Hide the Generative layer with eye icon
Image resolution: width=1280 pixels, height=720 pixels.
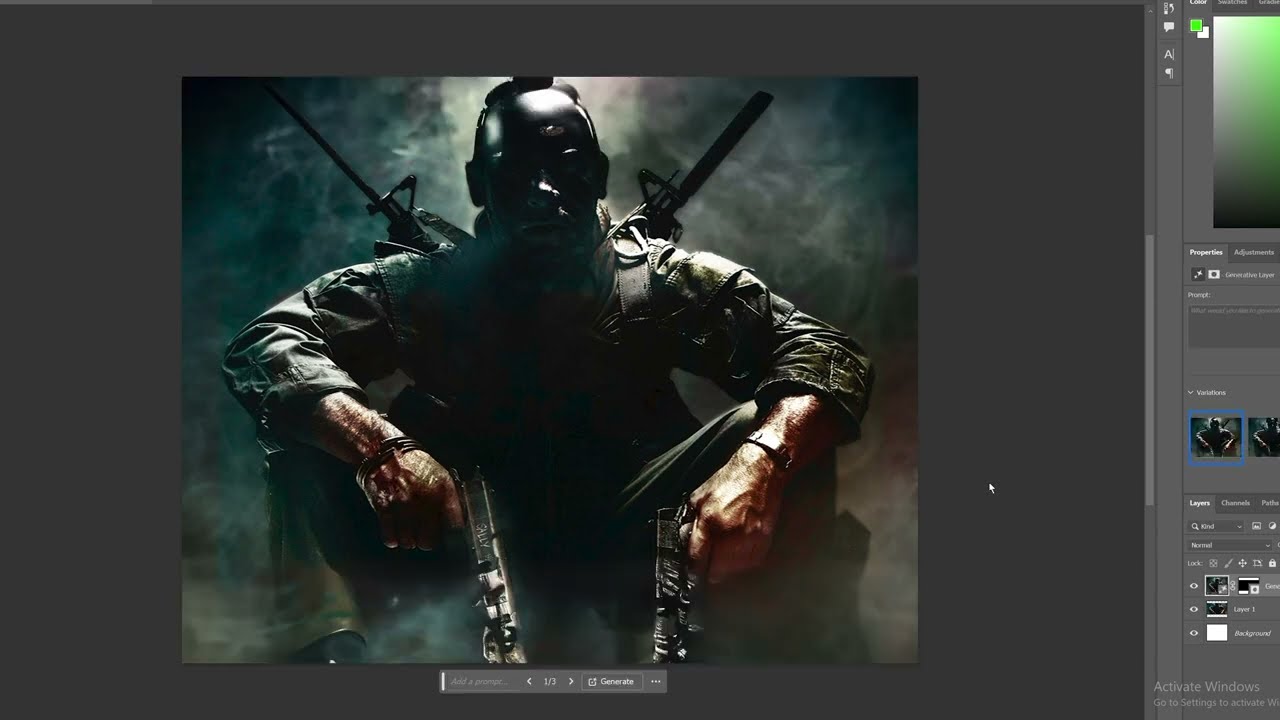[x=1194, y=586]
